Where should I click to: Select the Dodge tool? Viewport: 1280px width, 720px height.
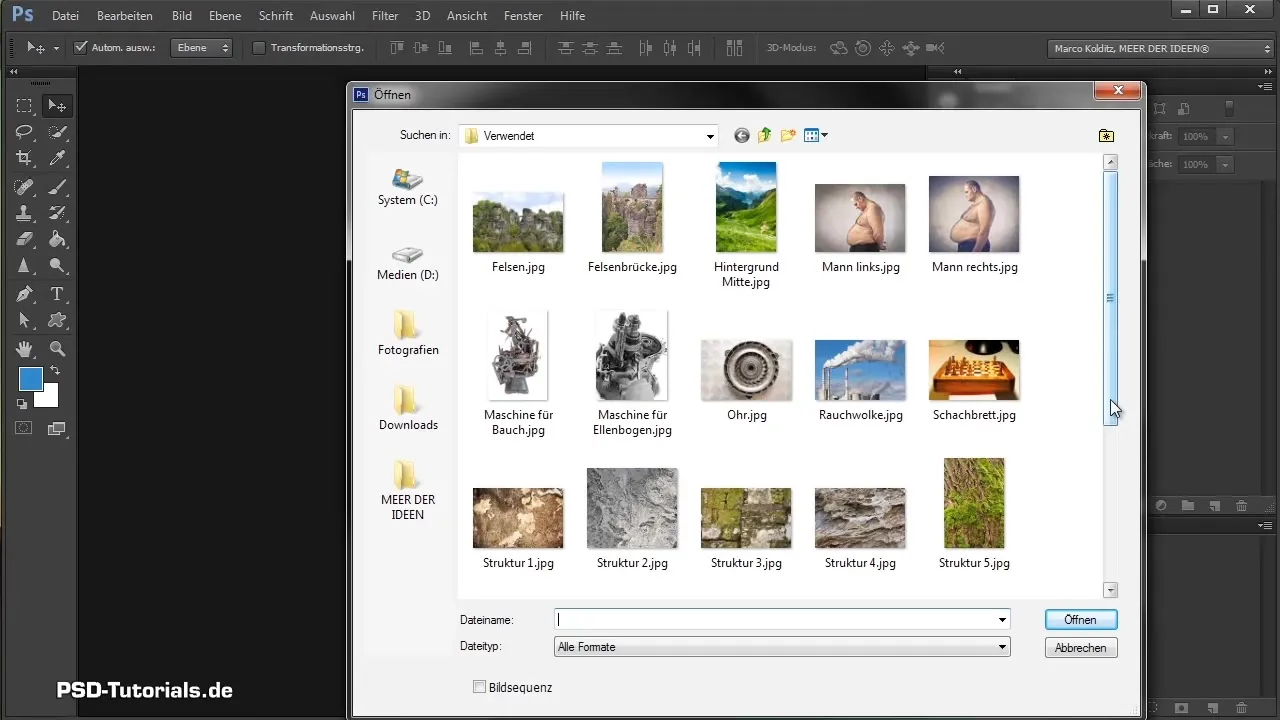tap(58, 266)
